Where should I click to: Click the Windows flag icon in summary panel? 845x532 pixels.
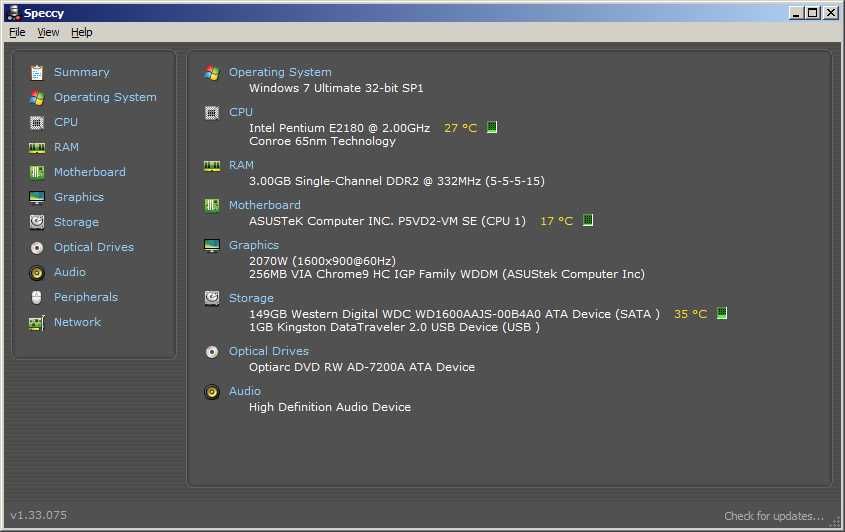coord(212,73)
